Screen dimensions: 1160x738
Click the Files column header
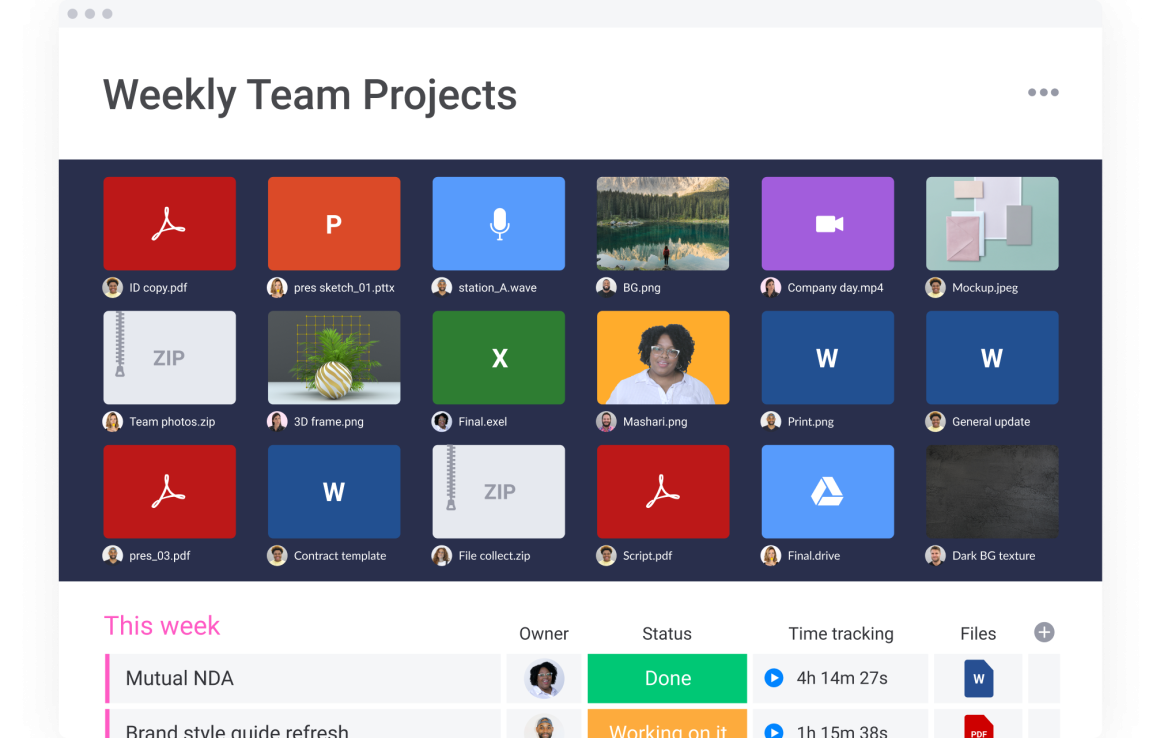[x=978, y=634]
